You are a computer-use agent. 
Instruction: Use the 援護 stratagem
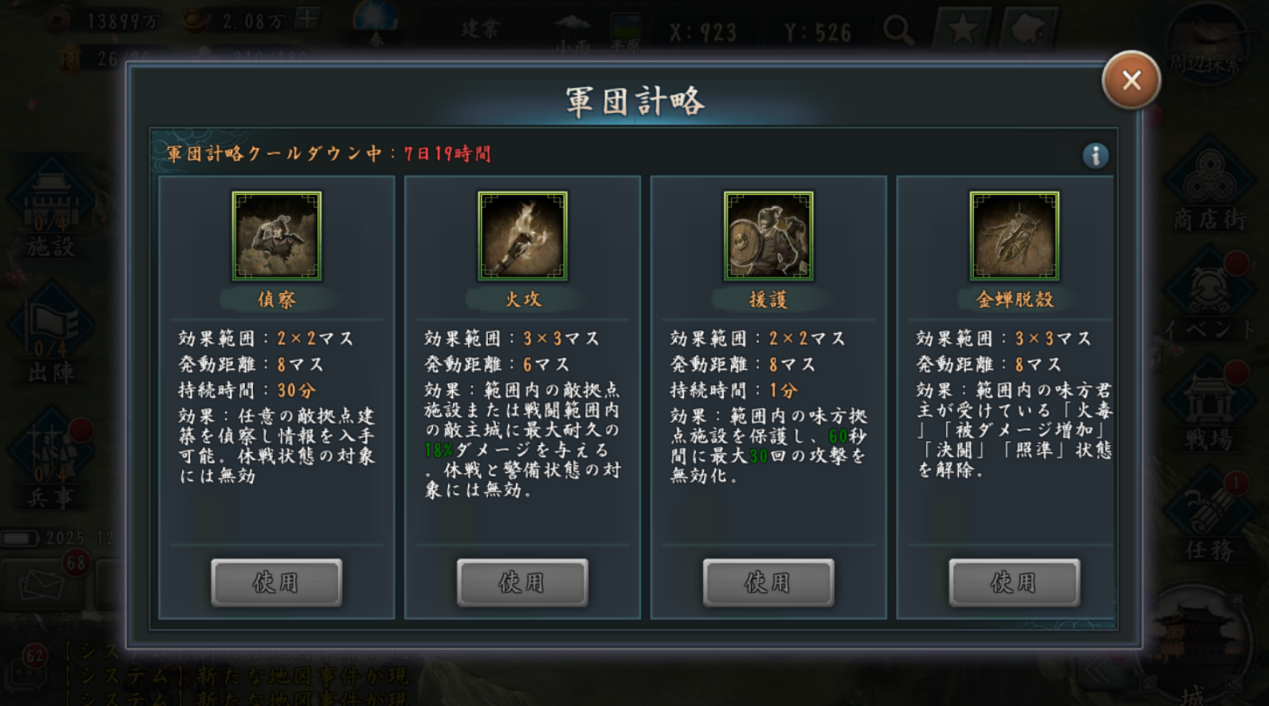pyautogui.click(x=769, y=583)
